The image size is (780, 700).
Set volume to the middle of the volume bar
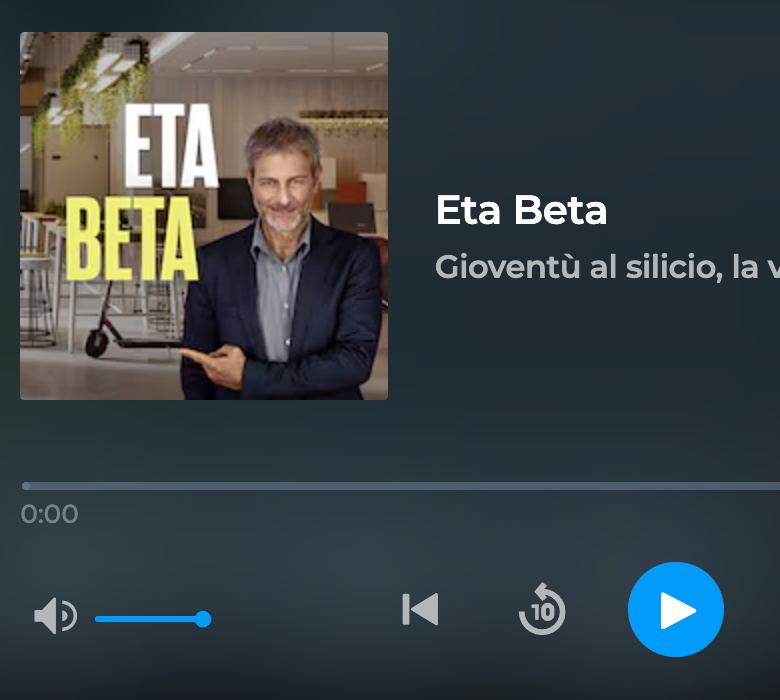click(x=153, y=619)
